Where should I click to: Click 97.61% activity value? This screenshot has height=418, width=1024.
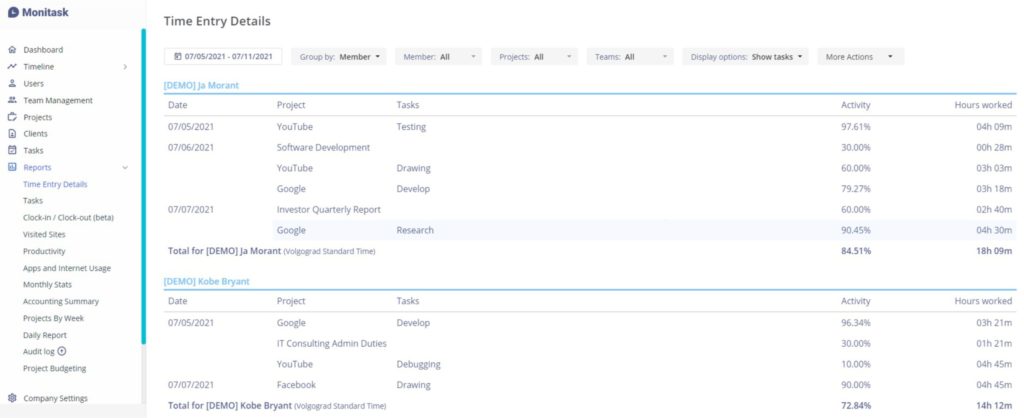tap(856, 127)
